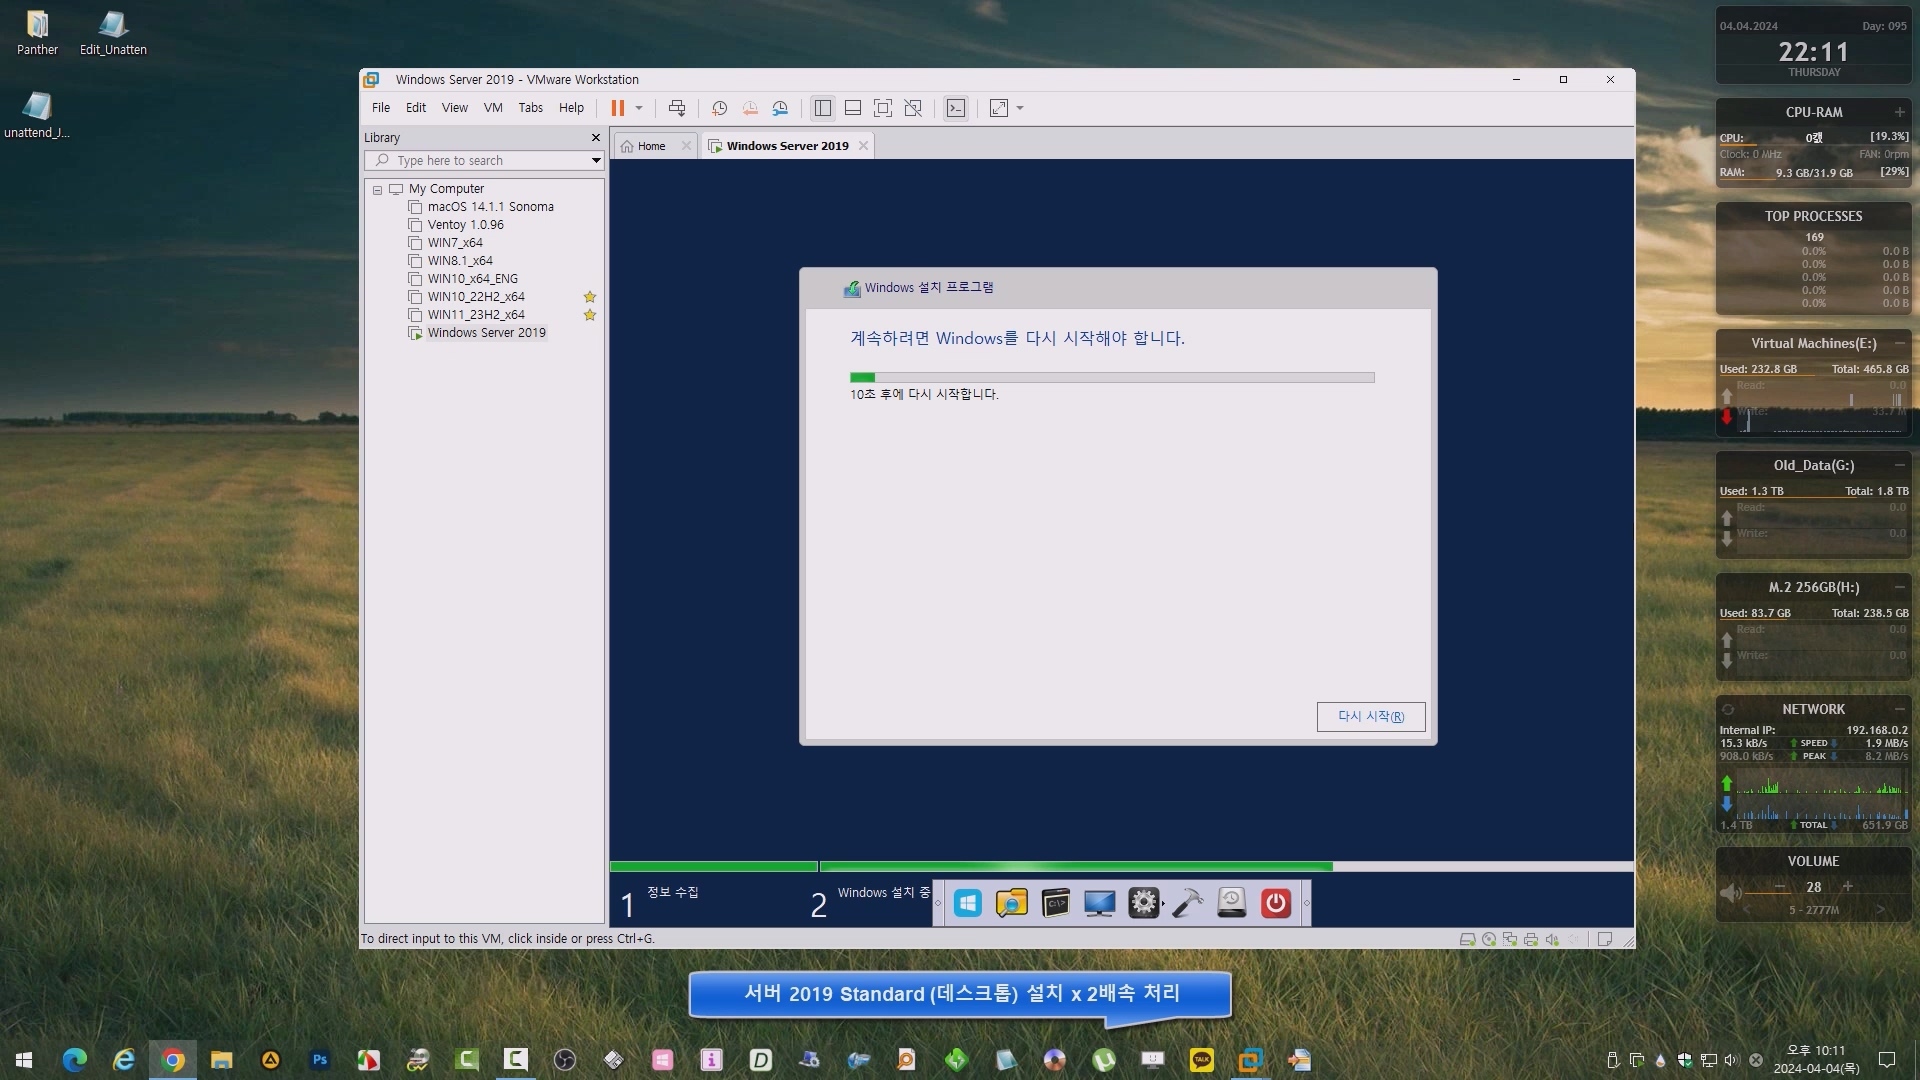Screen dimensions: 1920x1080
Task: Select Windows Server 2019 in the library
Action: pos(486,333)
